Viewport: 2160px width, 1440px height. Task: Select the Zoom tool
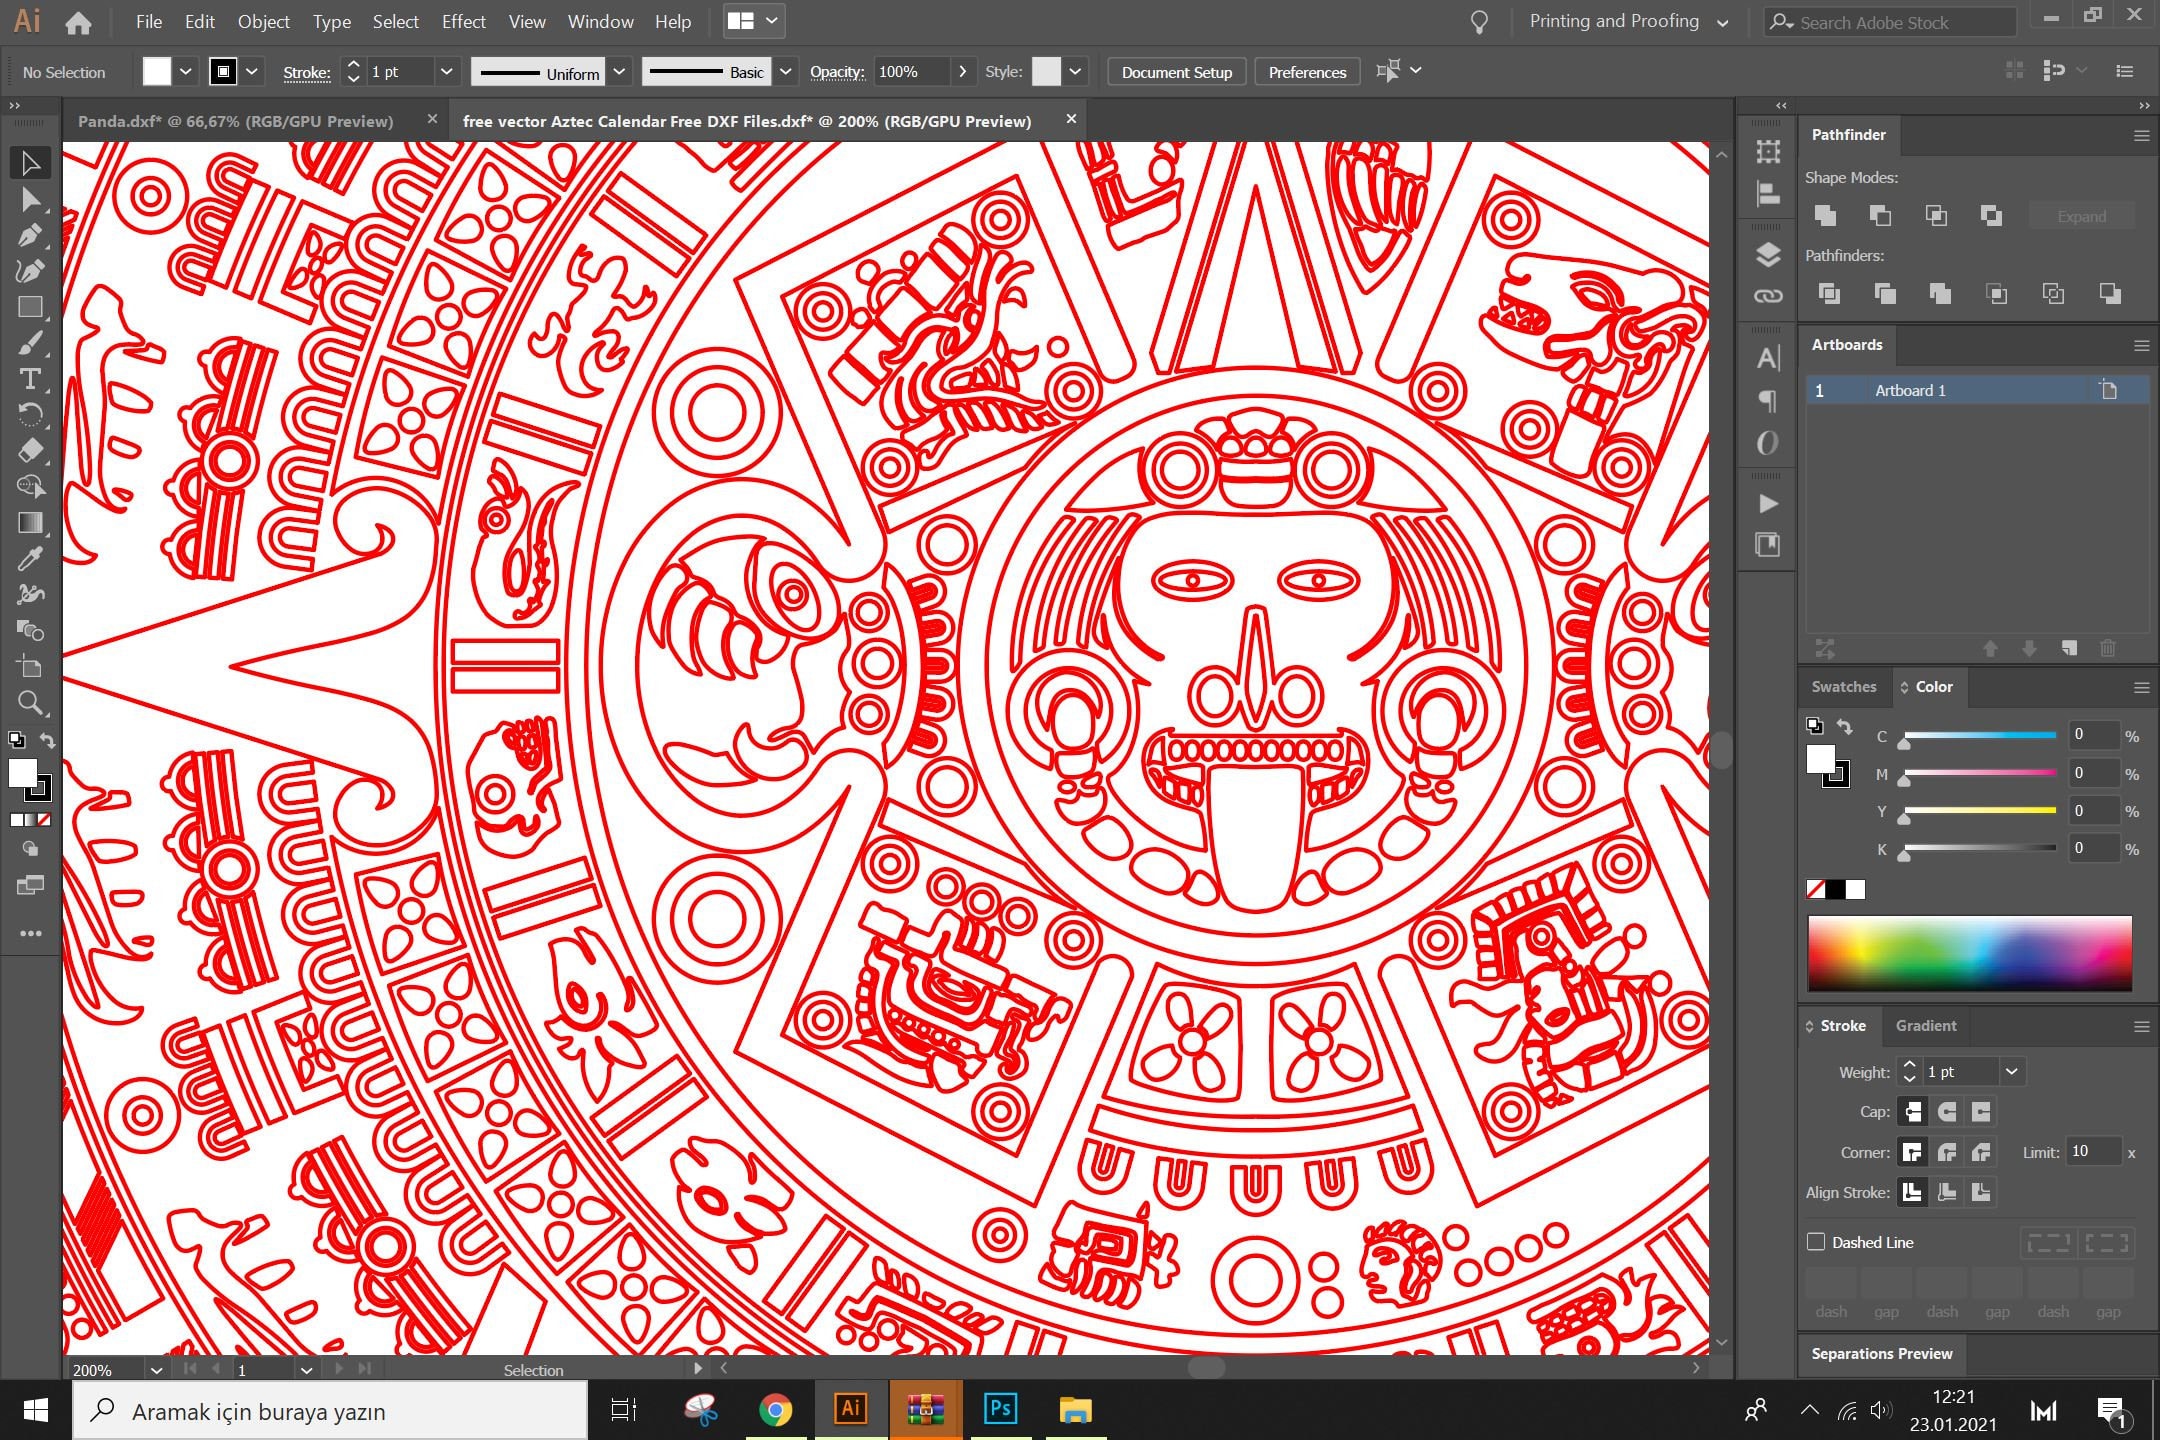tap(30, 704)
